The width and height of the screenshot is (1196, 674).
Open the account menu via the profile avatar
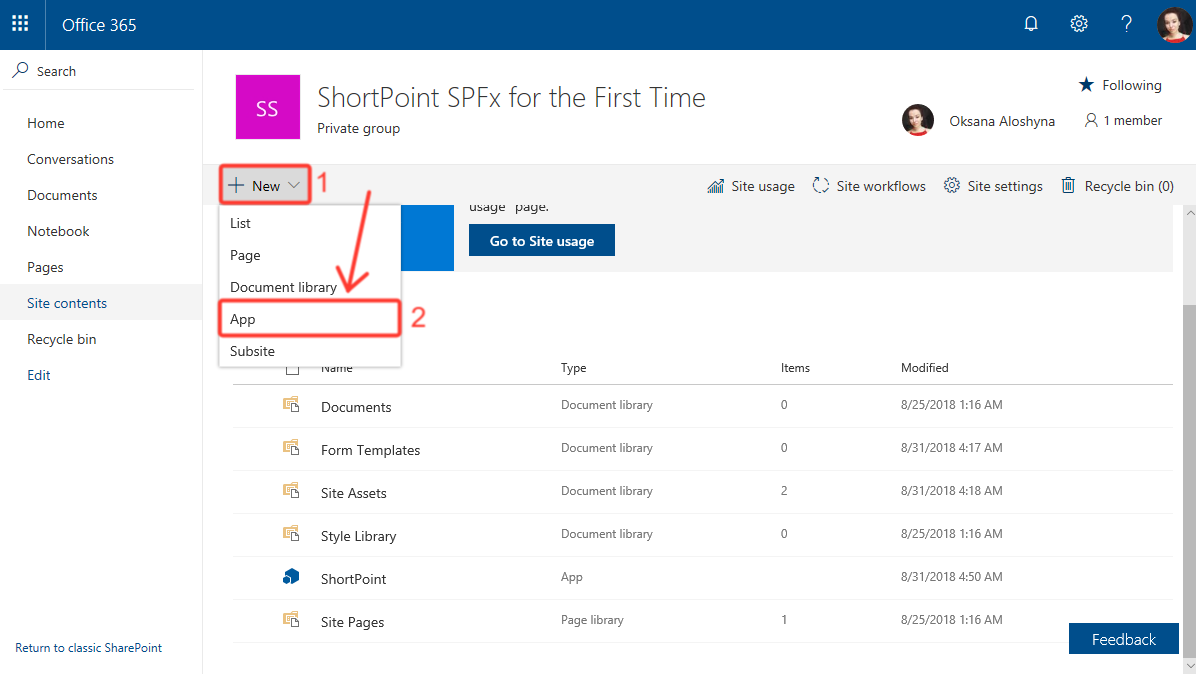(x=1173, y=24)
